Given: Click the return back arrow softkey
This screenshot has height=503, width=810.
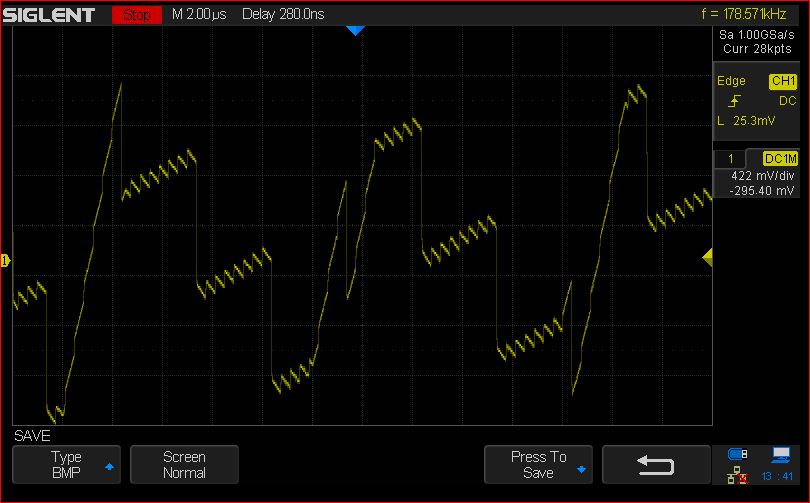Looking at the screenshot, I should pos(656,465).
